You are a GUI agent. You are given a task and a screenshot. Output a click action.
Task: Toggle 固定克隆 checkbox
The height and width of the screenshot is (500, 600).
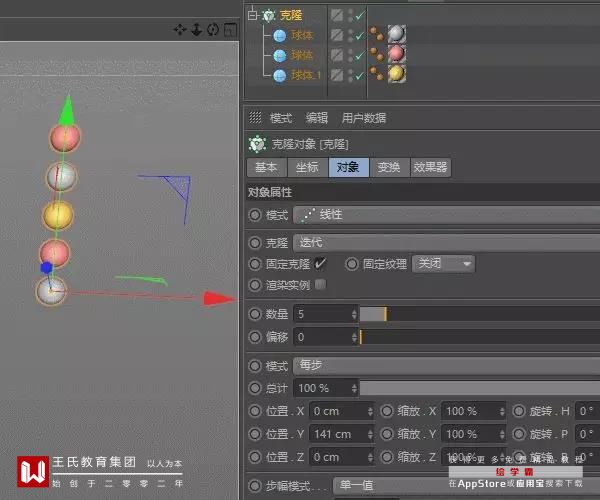point(320,263)
